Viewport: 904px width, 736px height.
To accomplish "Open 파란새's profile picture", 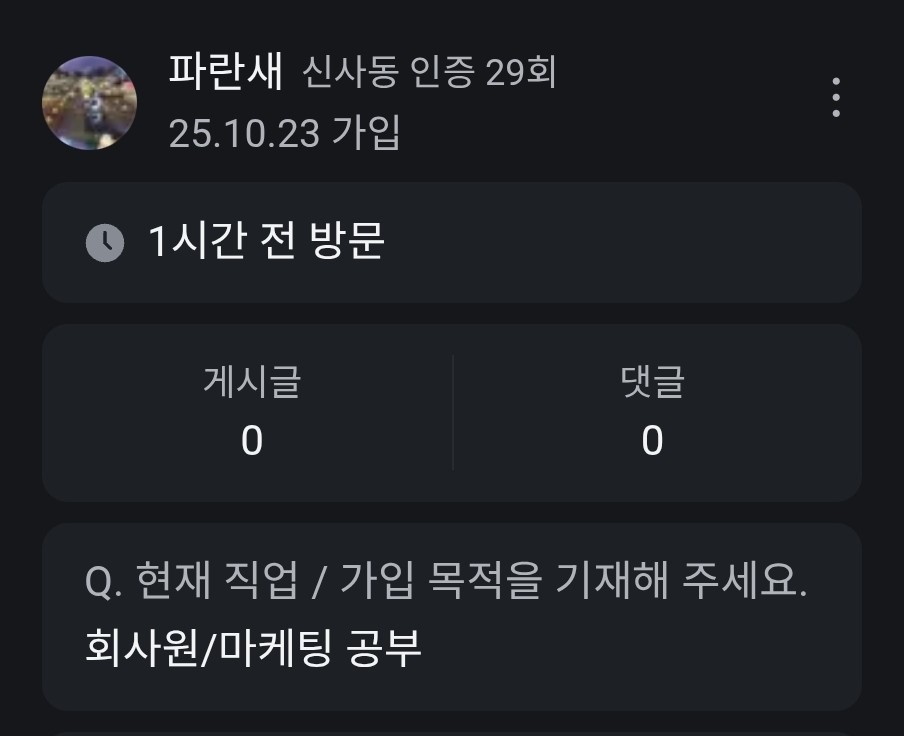I will [89, 103].
